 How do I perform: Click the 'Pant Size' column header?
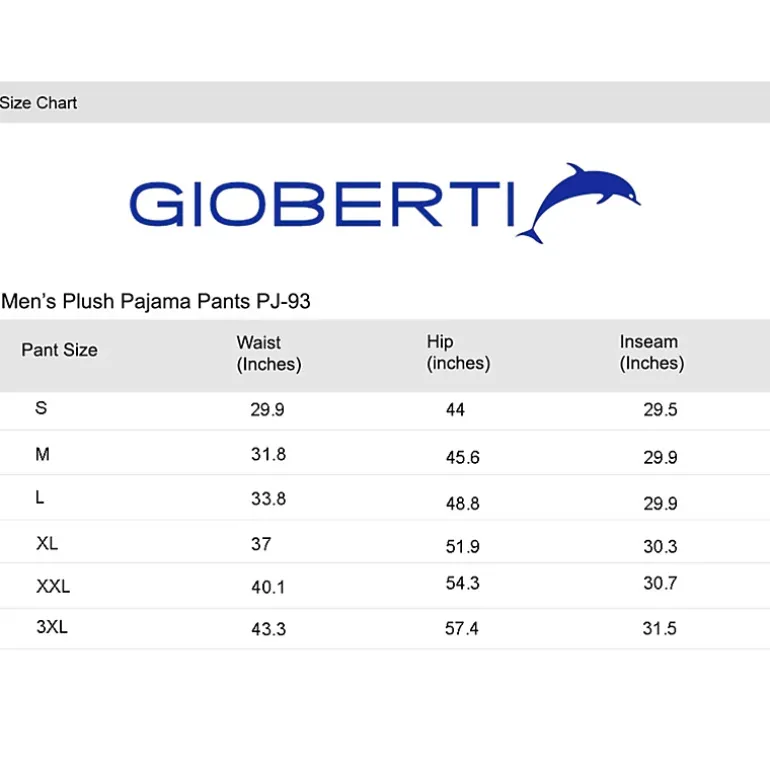pyautogui.click(x=59, y=350)
